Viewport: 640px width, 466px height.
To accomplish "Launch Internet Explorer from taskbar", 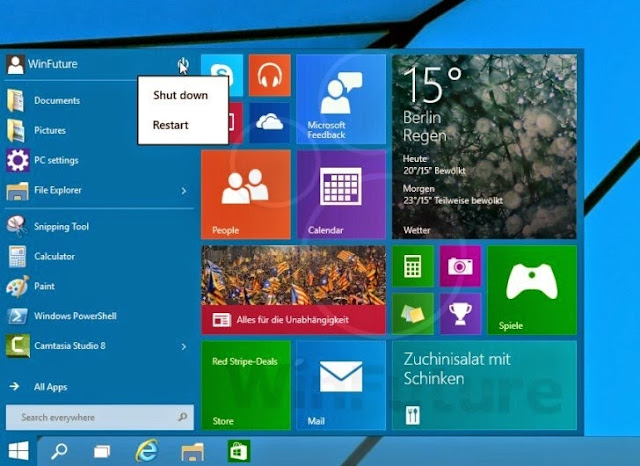I will (x=147, y=450).
